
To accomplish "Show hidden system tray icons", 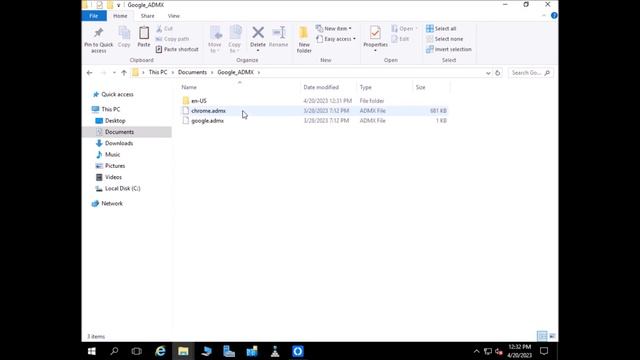I will pos(476,351).
